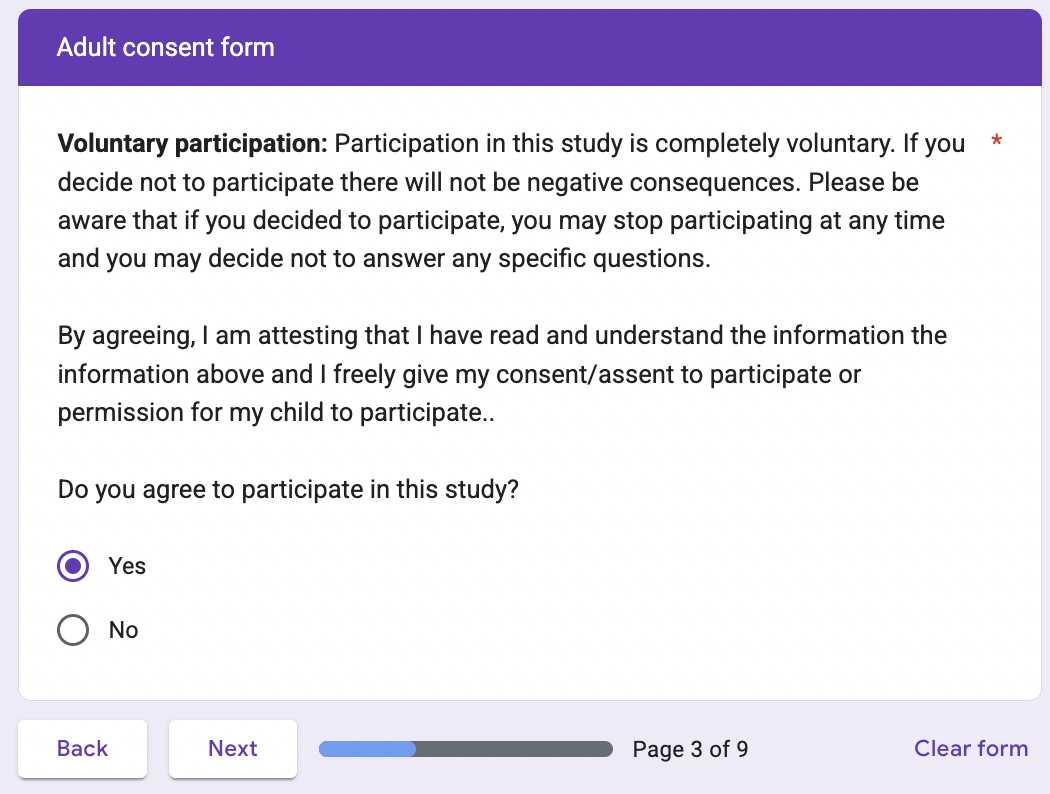Choose the No radio option
Image resolution: width=1050 pixels, height=794 pixels.
click(x=73, y=630)
